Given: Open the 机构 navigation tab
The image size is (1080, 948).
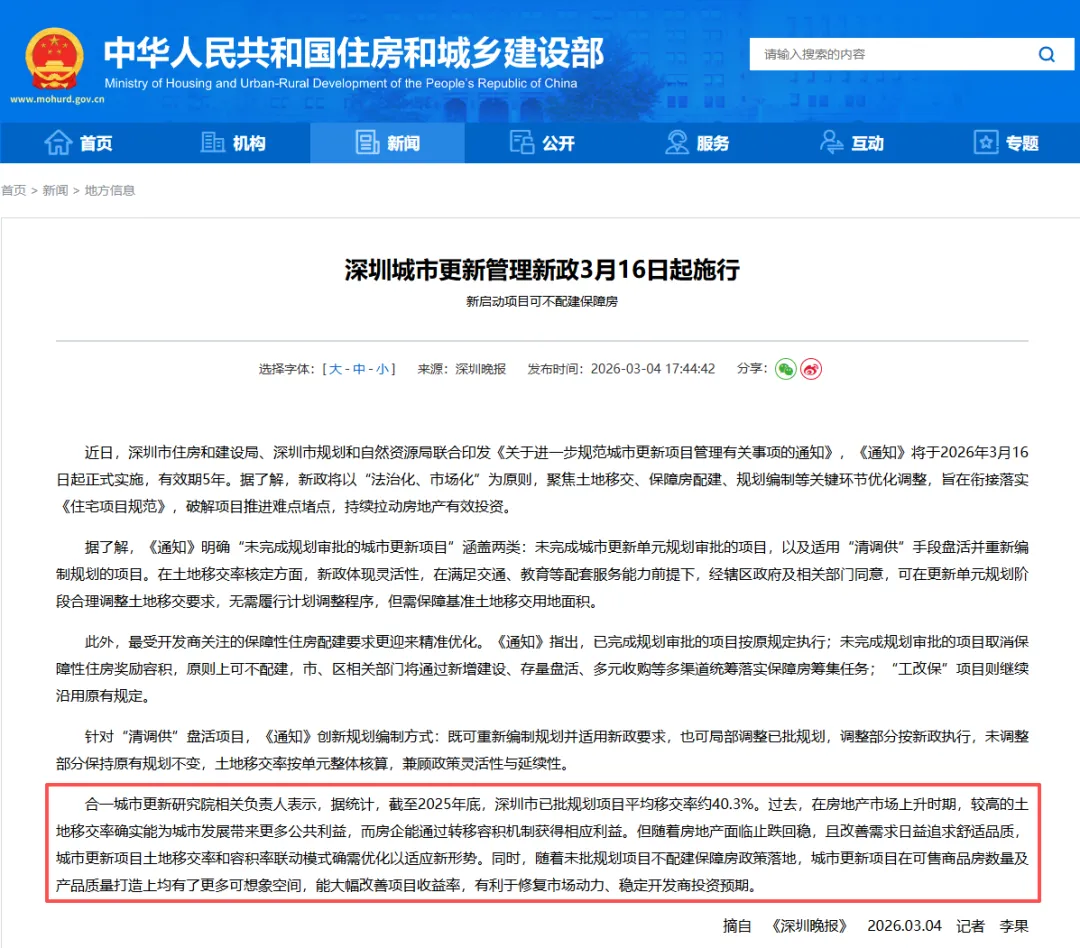Looking at the screenshot, I should (233, 143).
